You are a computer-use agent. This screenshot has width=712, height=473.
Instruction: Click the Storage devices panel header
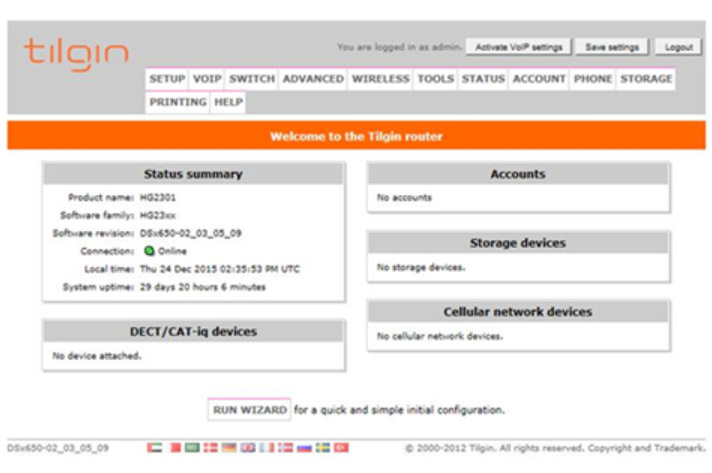tap(518, 243)
